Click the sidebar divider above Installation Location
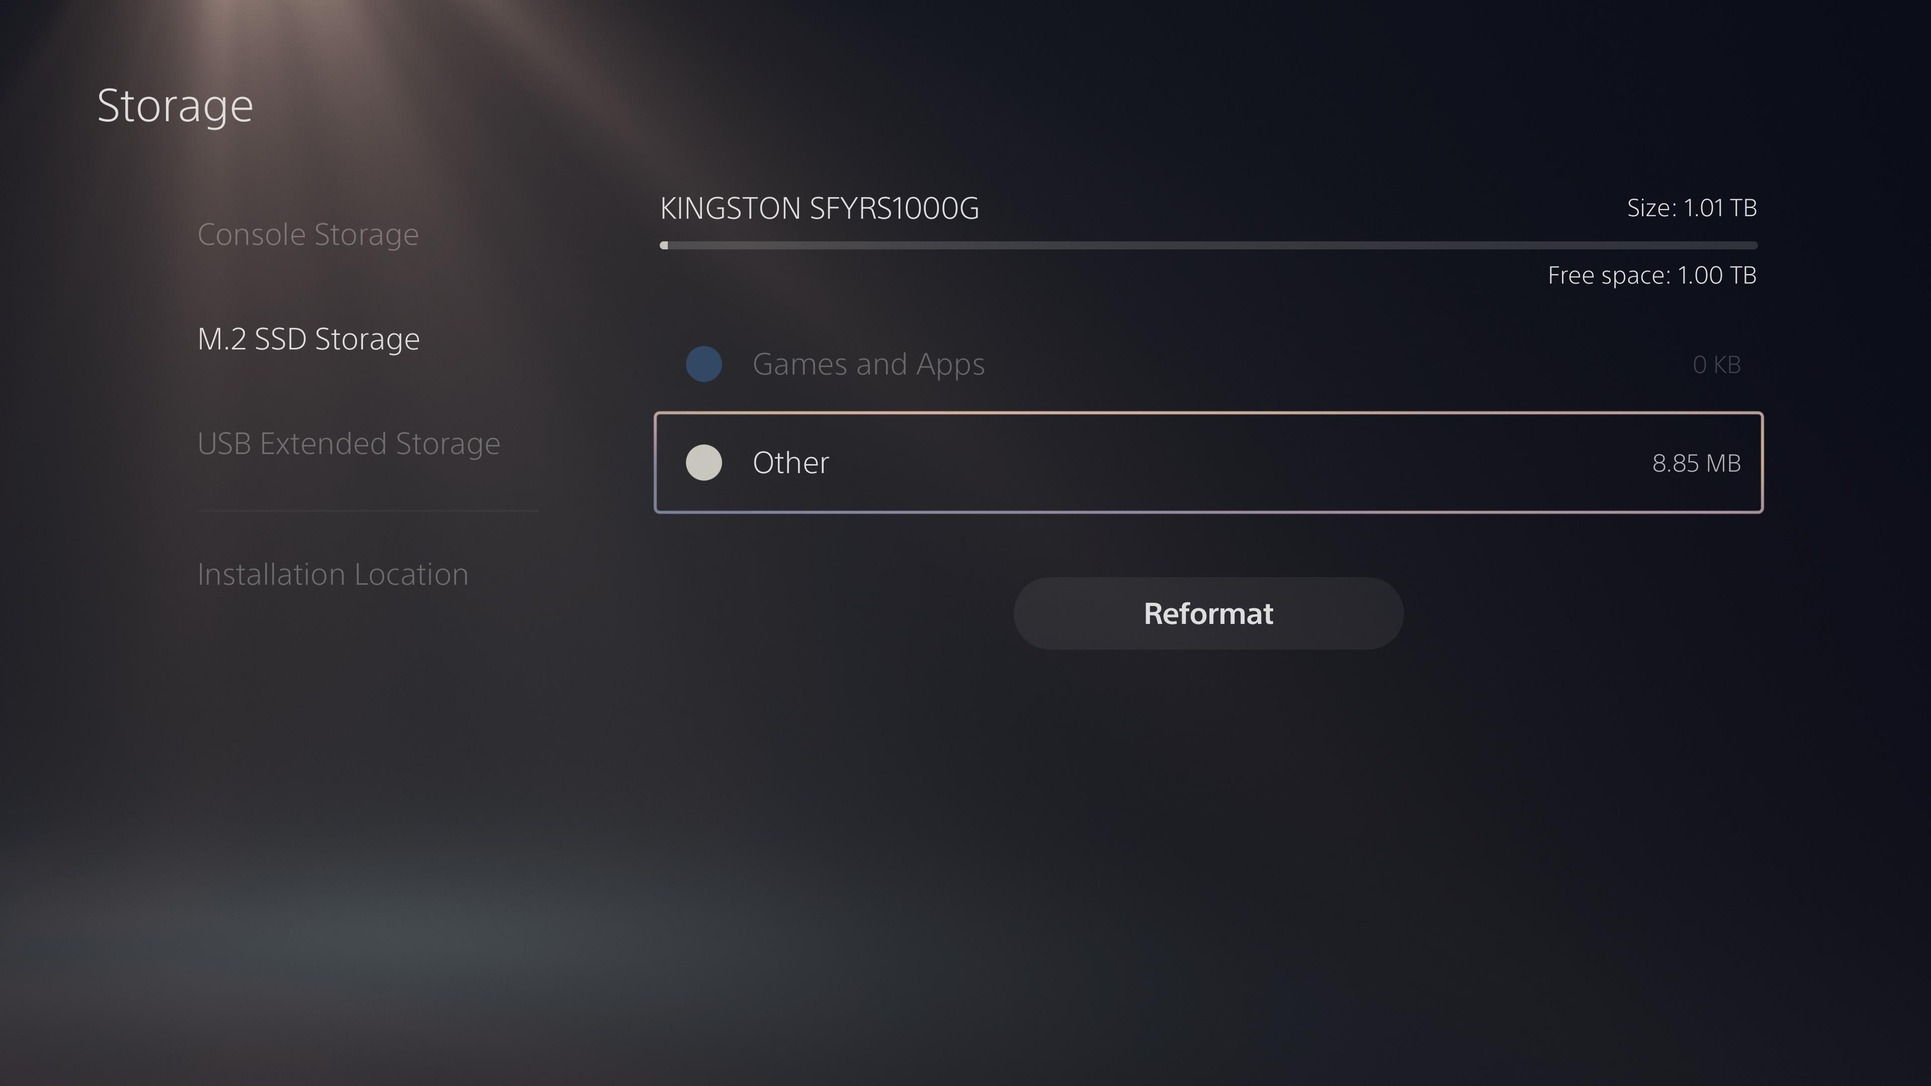The height and width of the screenshot is (1086, 1931). [x=368, y=511]
